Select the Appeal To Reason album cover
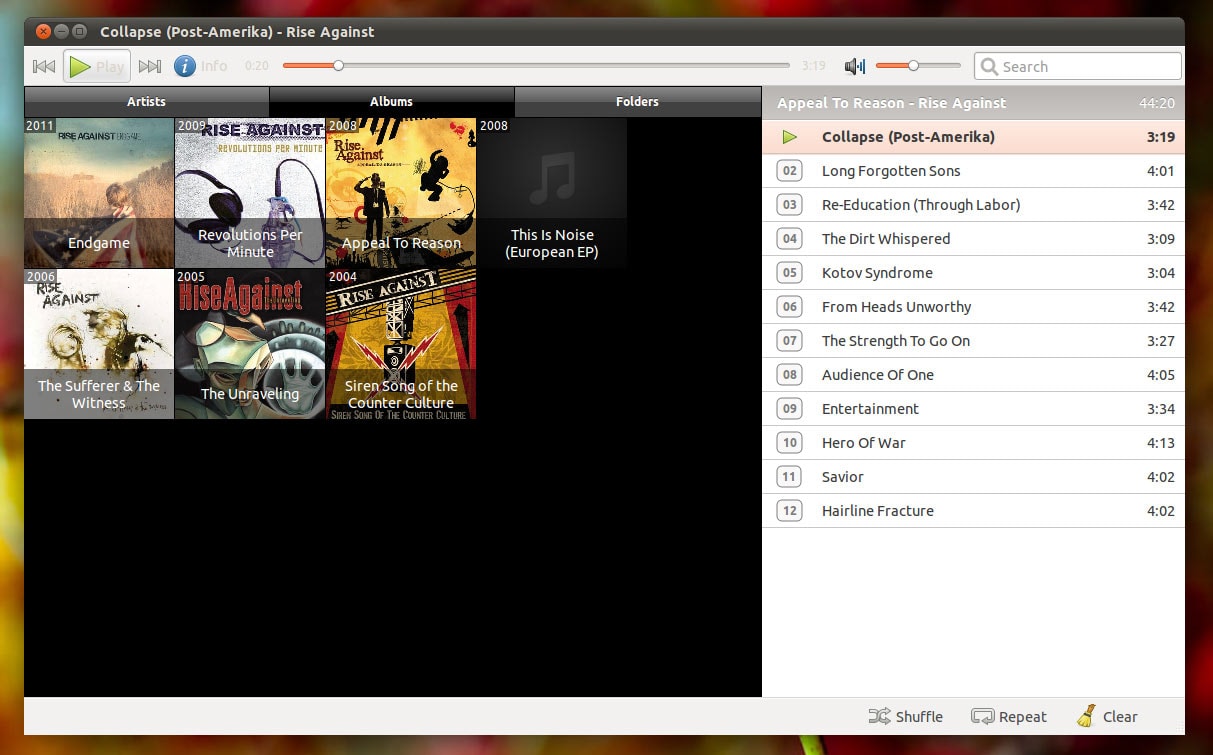 click(401, 193)
